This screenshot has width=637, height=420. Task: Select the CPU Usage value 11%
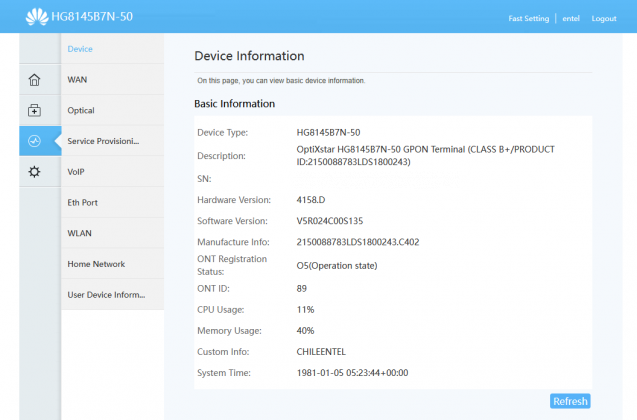pos(306,310)
